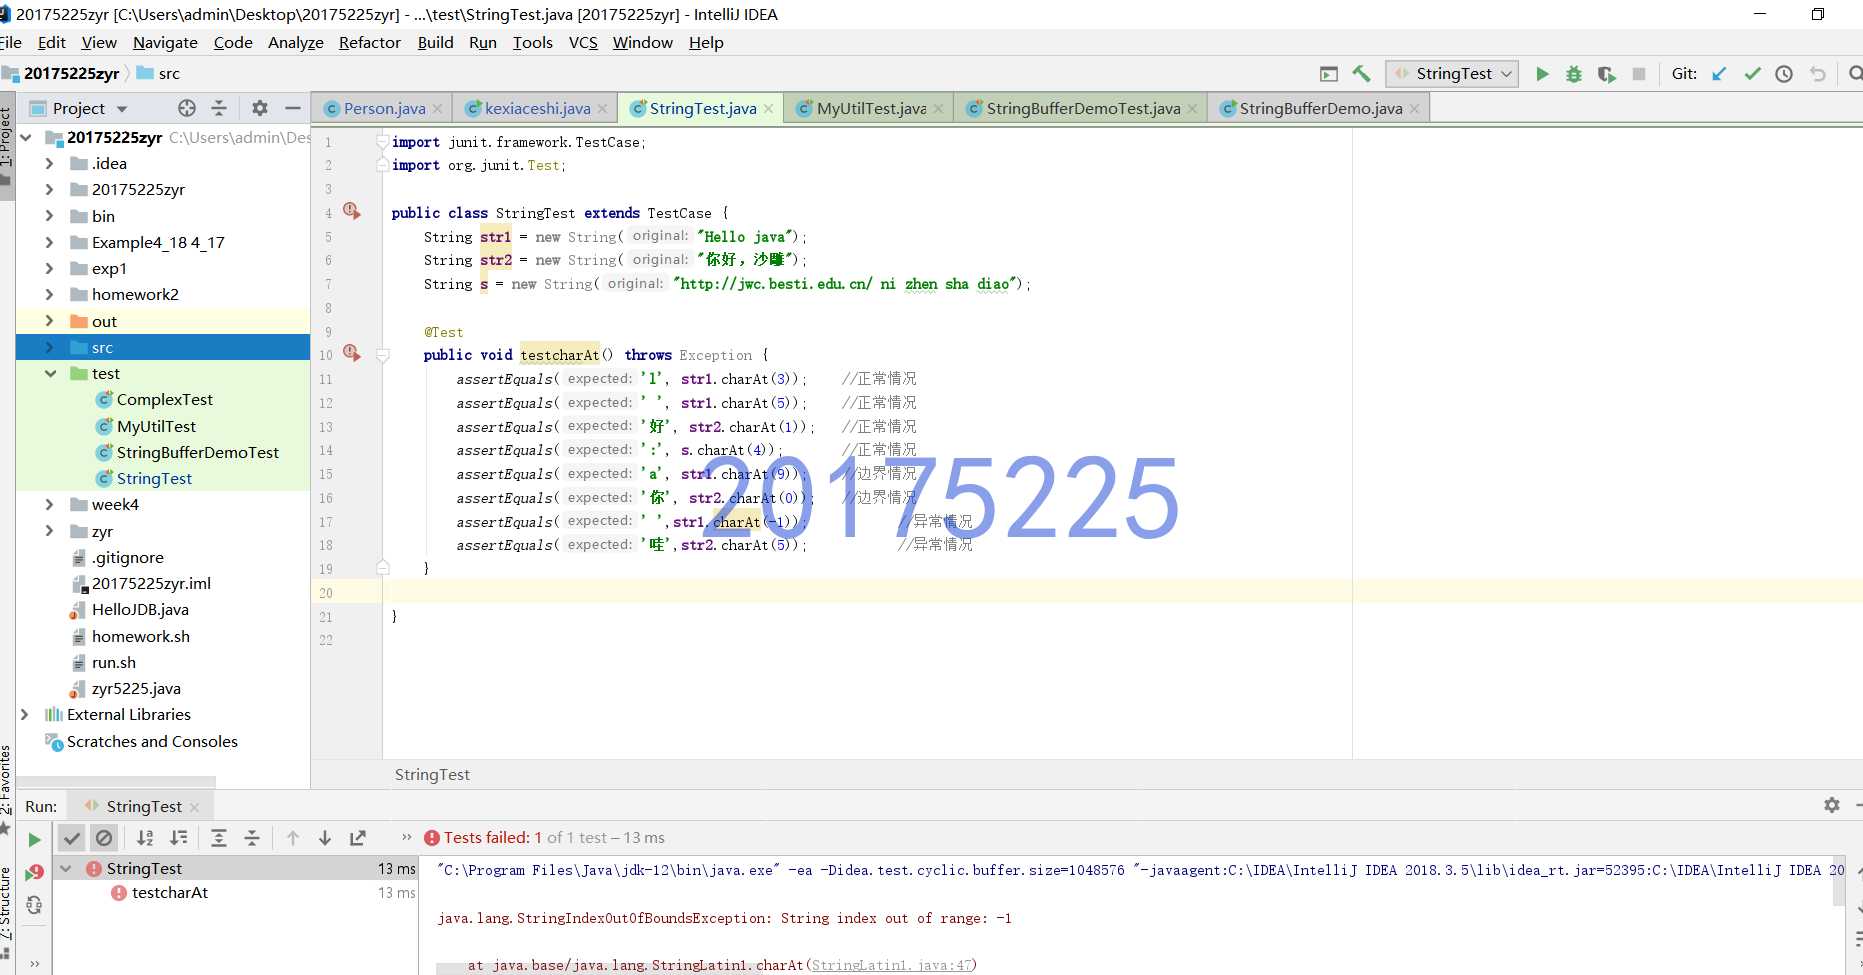Show Git history clock icon

pyautogui.click(x=1784, y=74)
